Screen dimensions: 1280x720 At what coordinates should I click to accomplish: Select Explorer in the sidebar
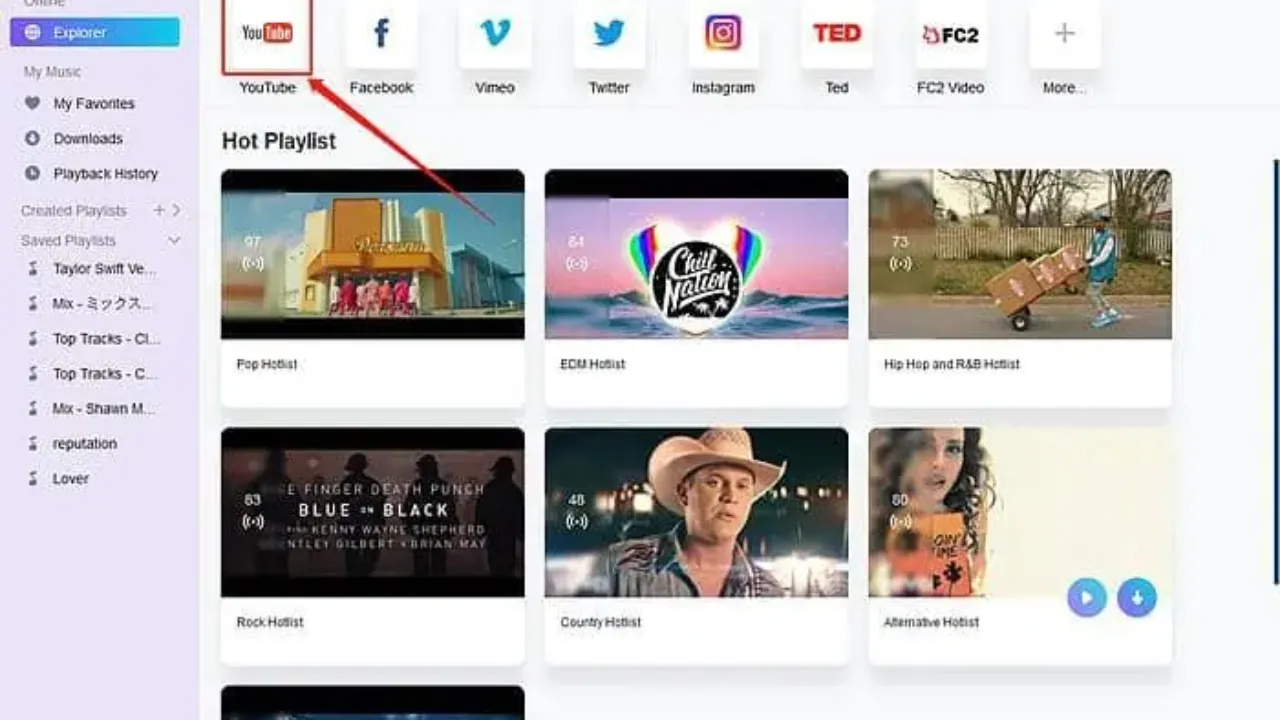pos(95,32)
